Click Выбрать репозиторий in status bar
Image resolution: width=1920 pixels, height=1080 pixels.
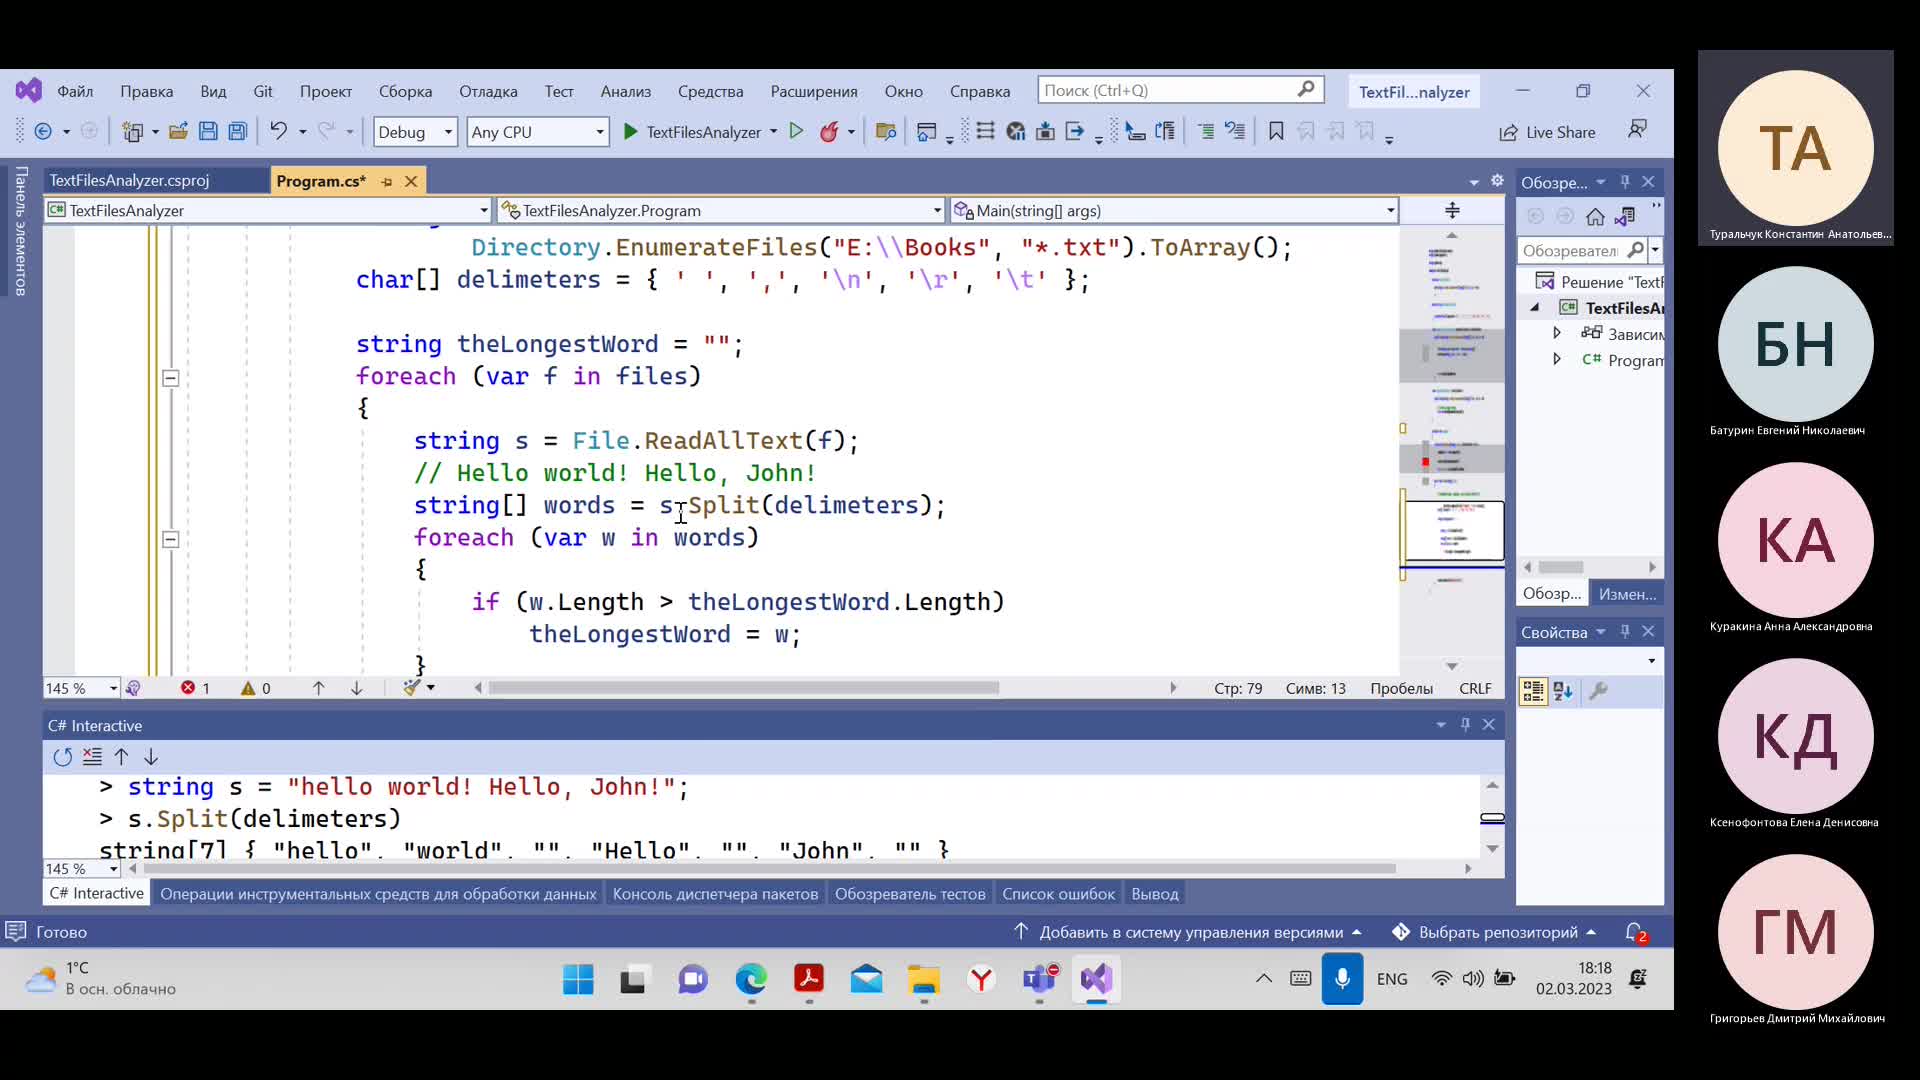(x=1495, y=932)
